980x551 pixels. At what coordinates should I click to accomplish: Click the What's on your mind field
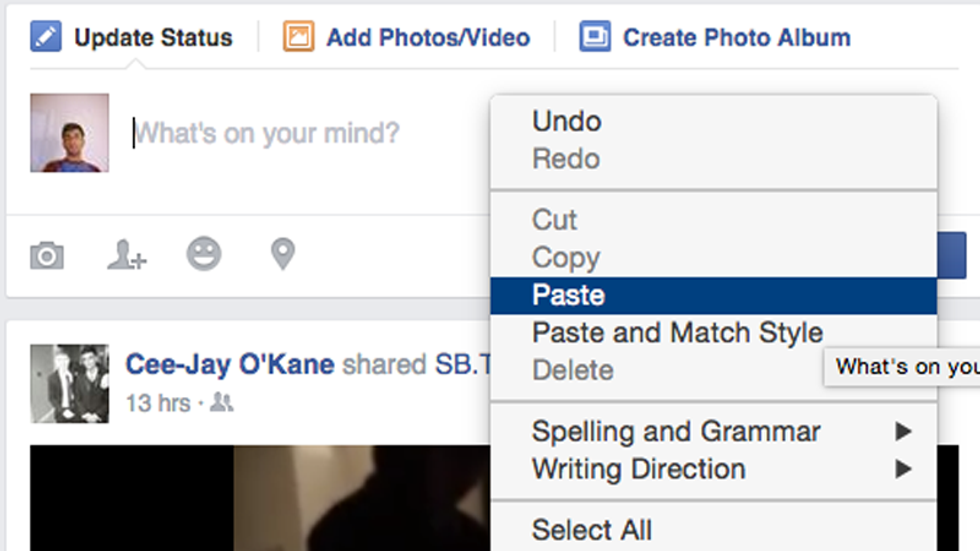pos(300,133)
